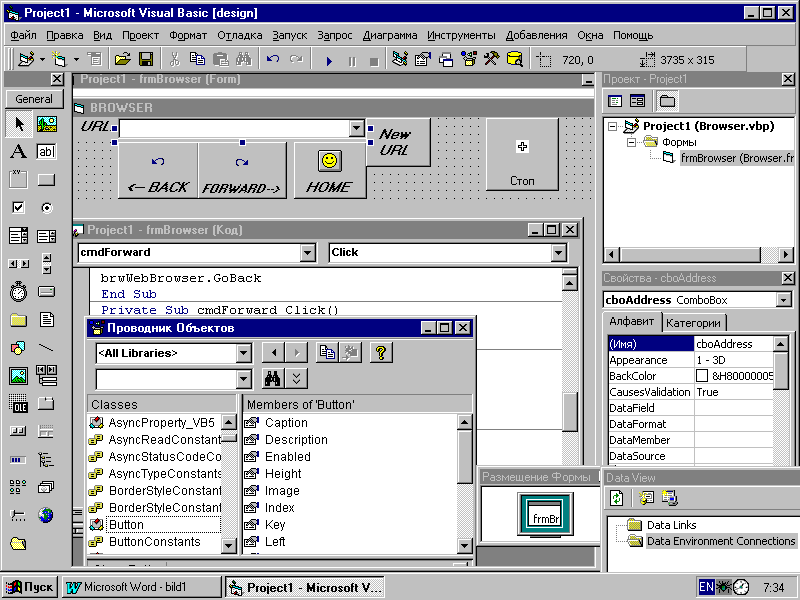Click the BackColor white color swatch
800x600 pixels.
(x=702, y=376)
